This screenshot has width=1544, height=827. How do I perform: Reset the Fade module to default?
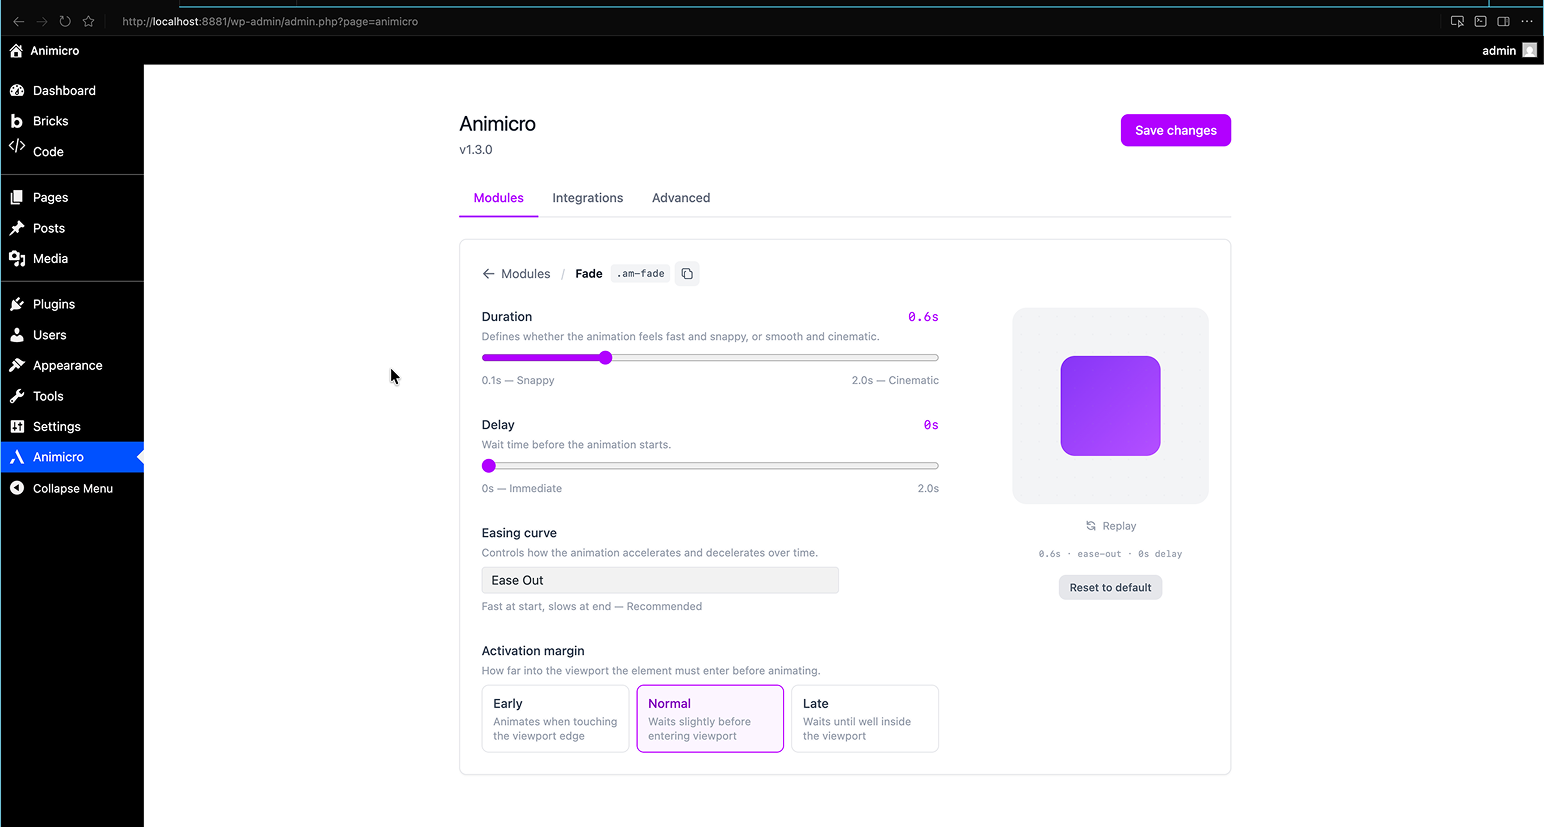tap(1110, 587)
